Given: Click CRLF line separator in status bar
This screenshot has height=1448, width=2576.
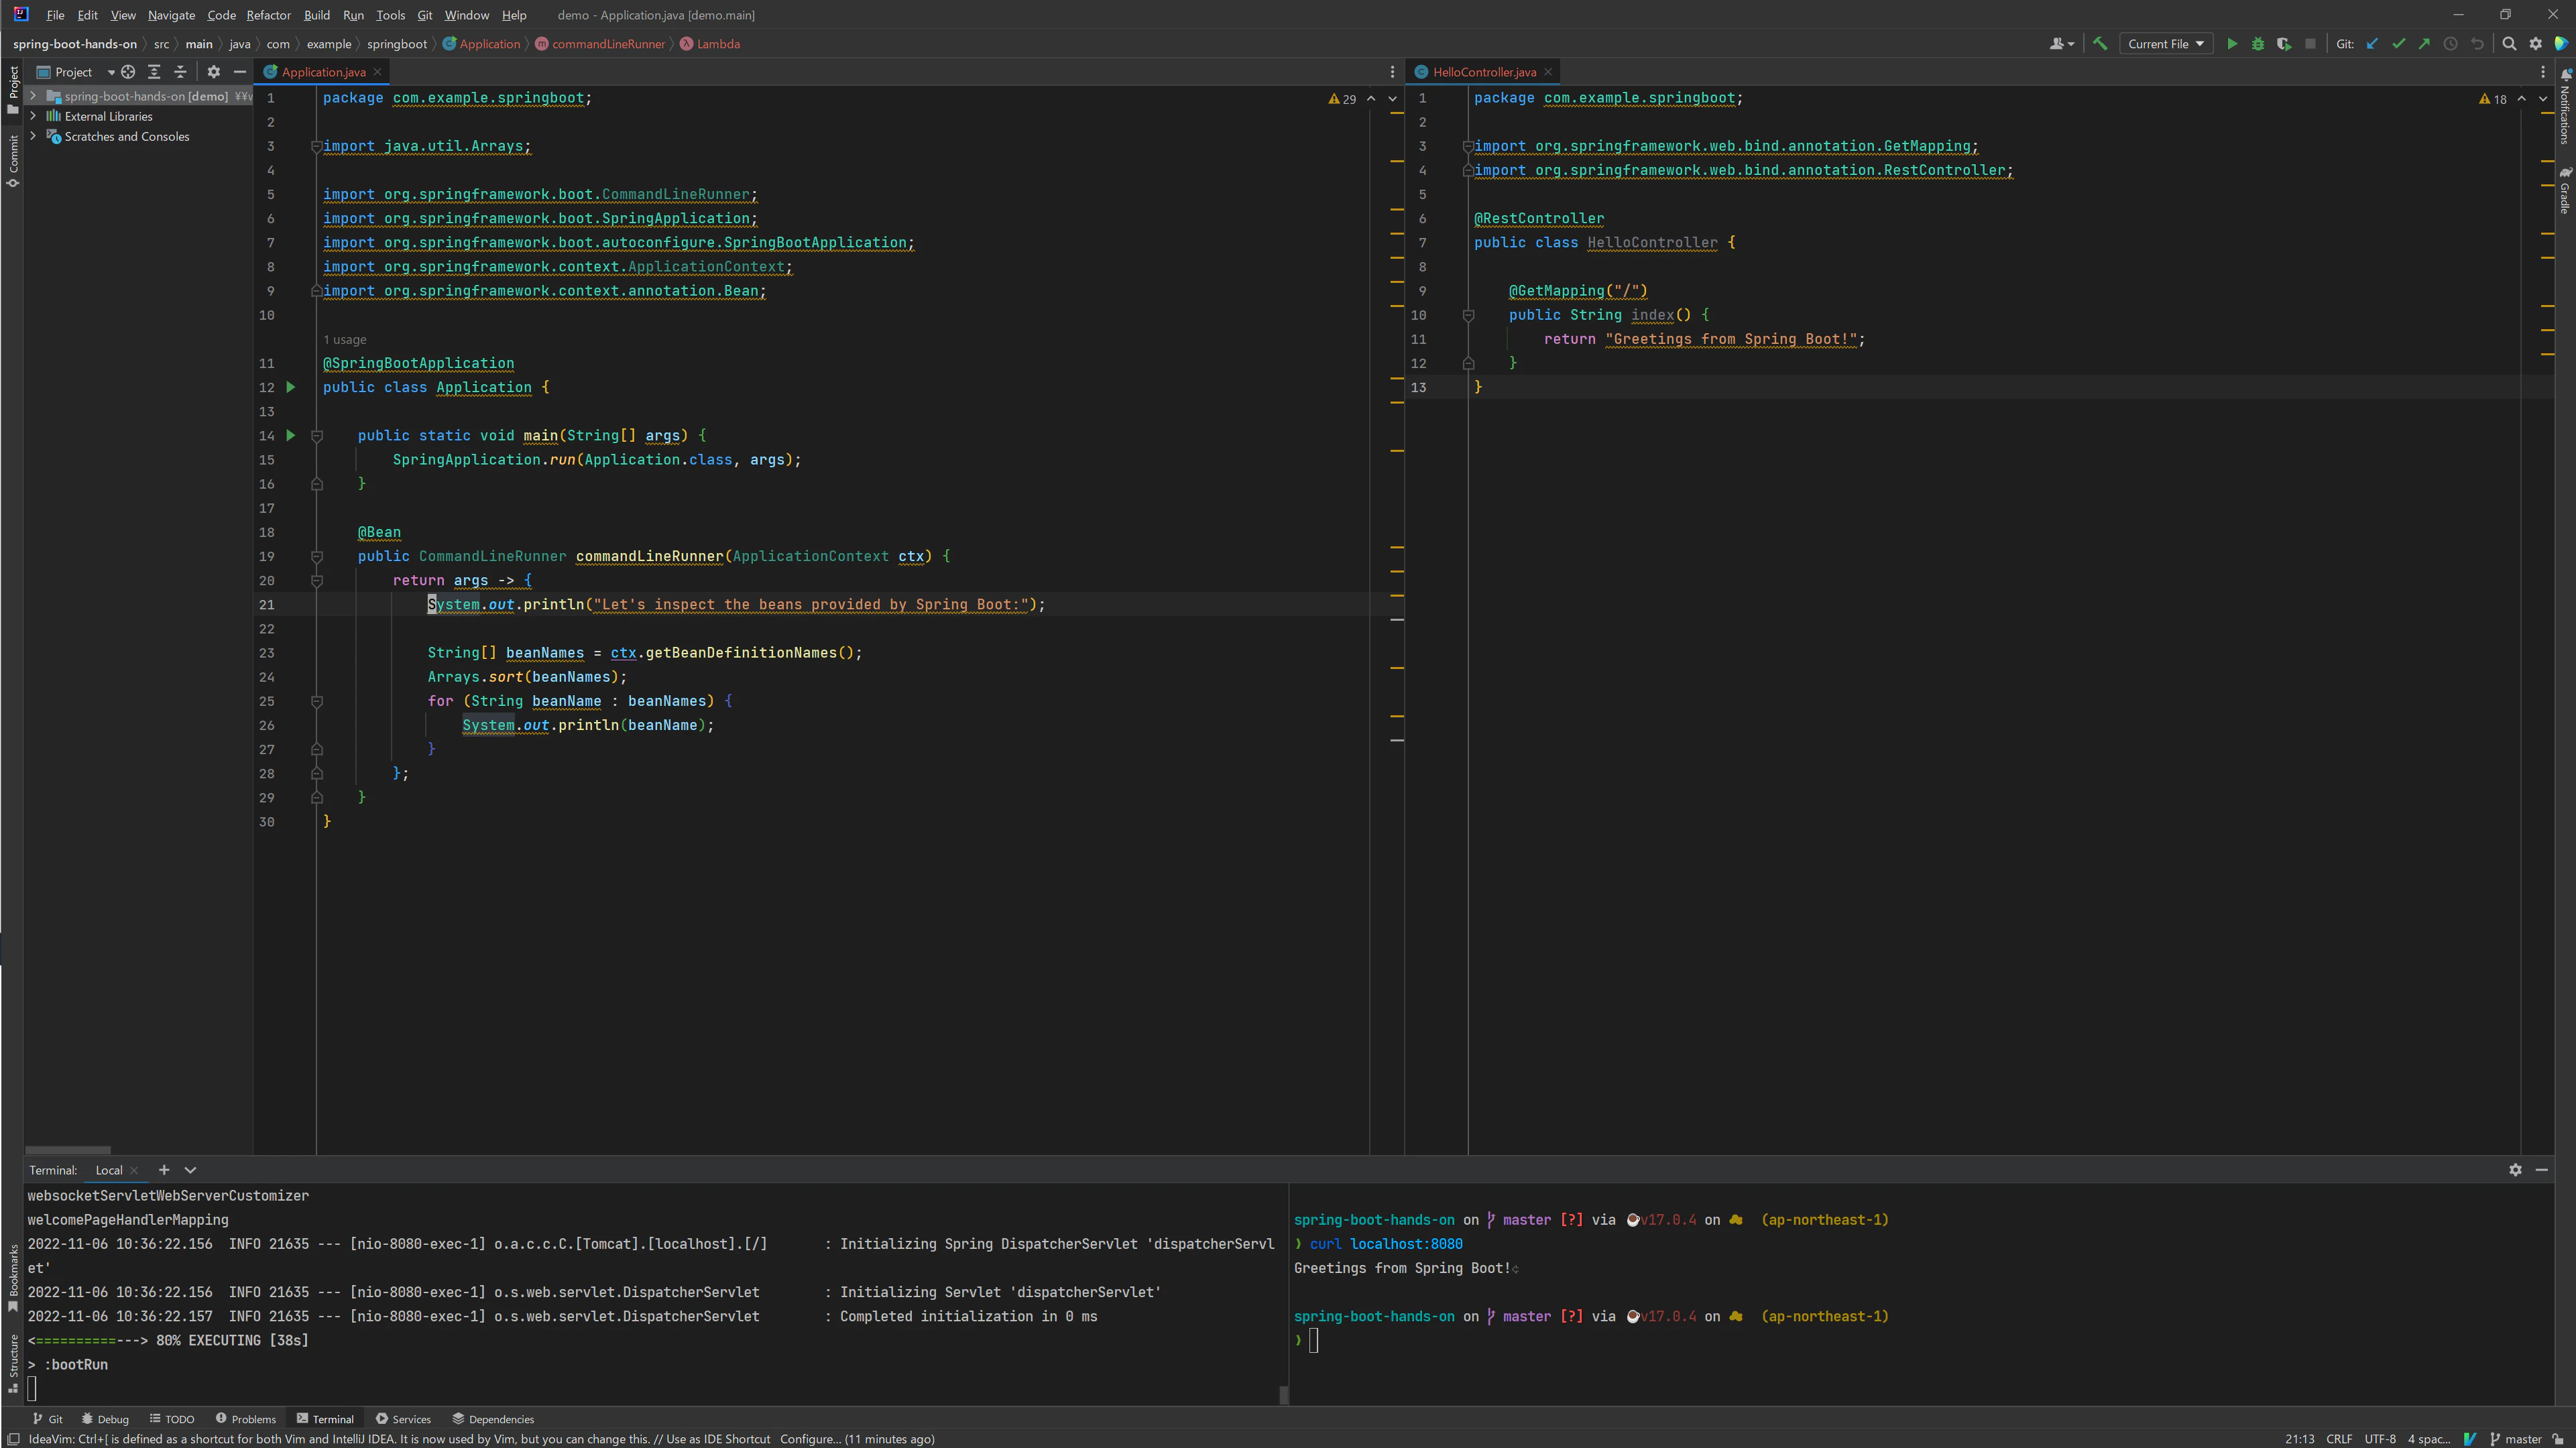Looking at the screenshot, I should (2339, 1439).
